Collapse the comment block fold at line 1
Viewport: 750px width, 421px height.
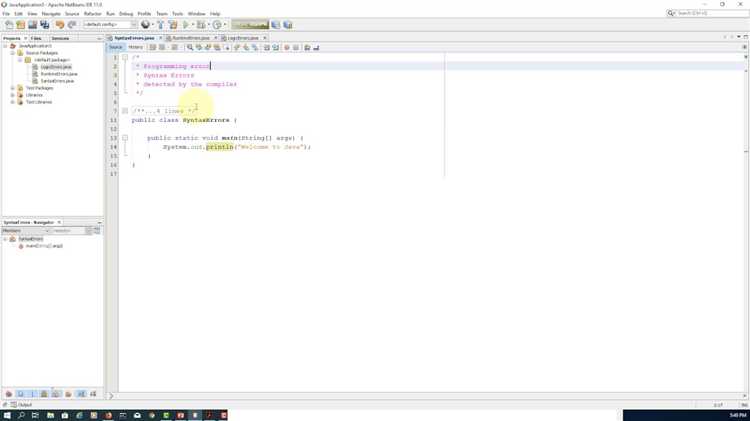point(125,58)
